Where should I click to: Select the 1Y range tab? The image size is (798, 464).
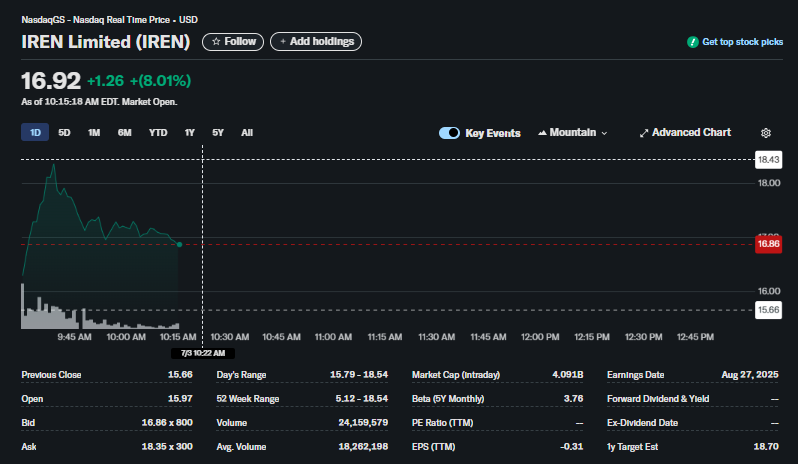[189, 133]
